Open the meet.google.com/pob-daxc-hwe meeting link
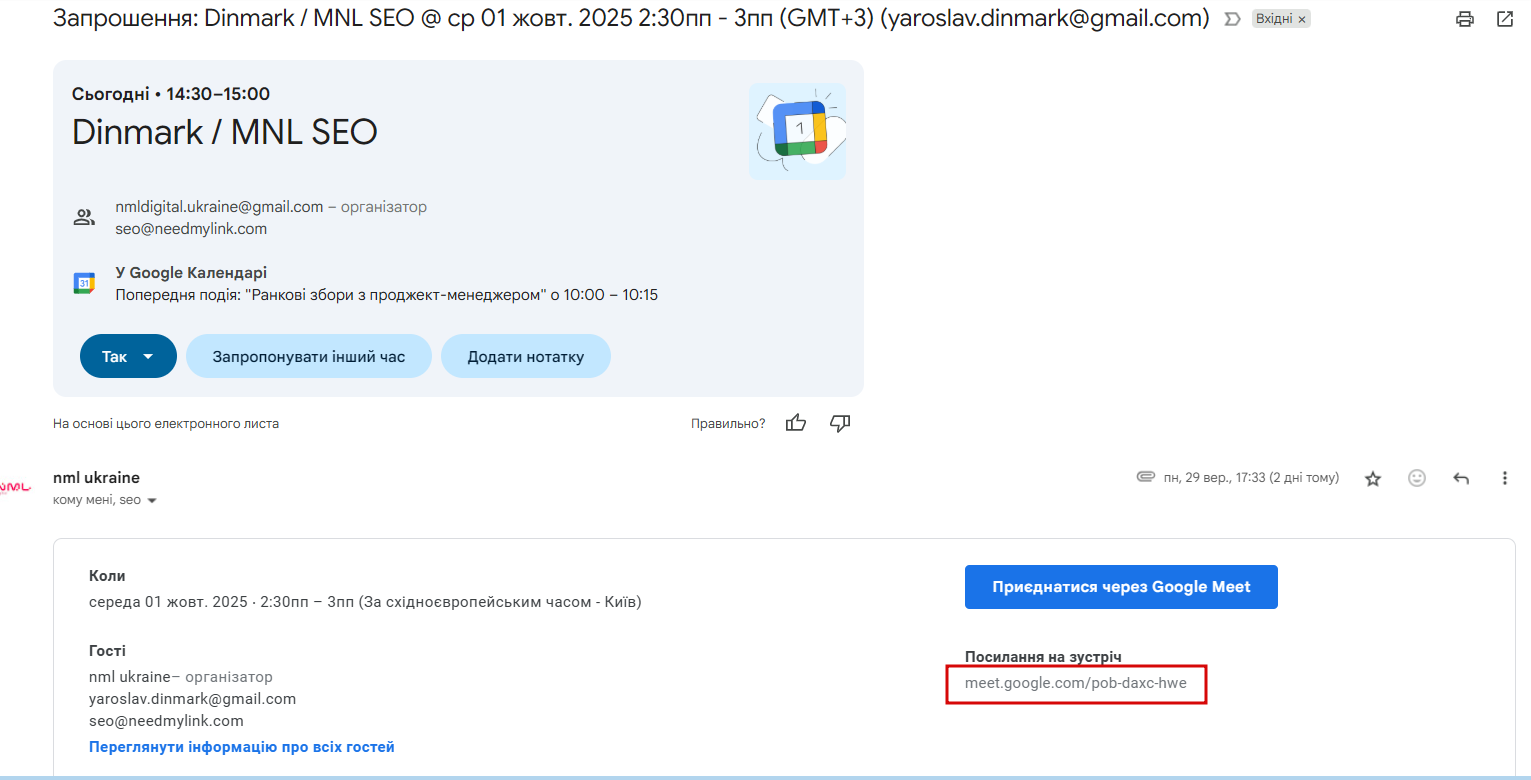 pos(1076,684)
